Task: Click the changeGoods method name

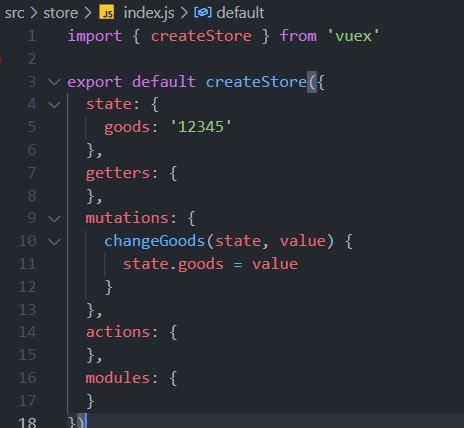Action: point(154,241)
